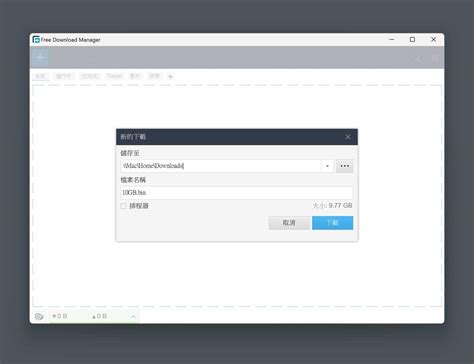Screen dimensions: 474x364
Task: Click the add new download plus button
Action: pos(40,58)
